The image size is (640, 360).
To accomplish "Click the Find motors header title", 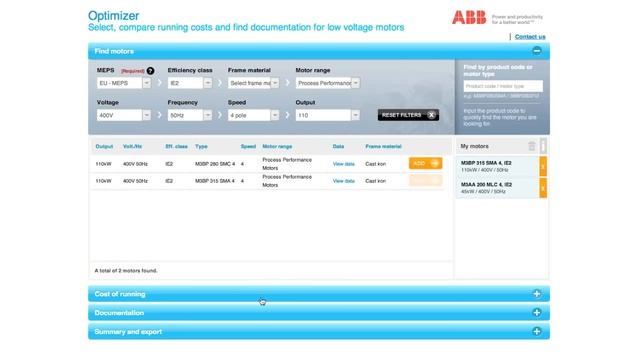I will 114,51.
